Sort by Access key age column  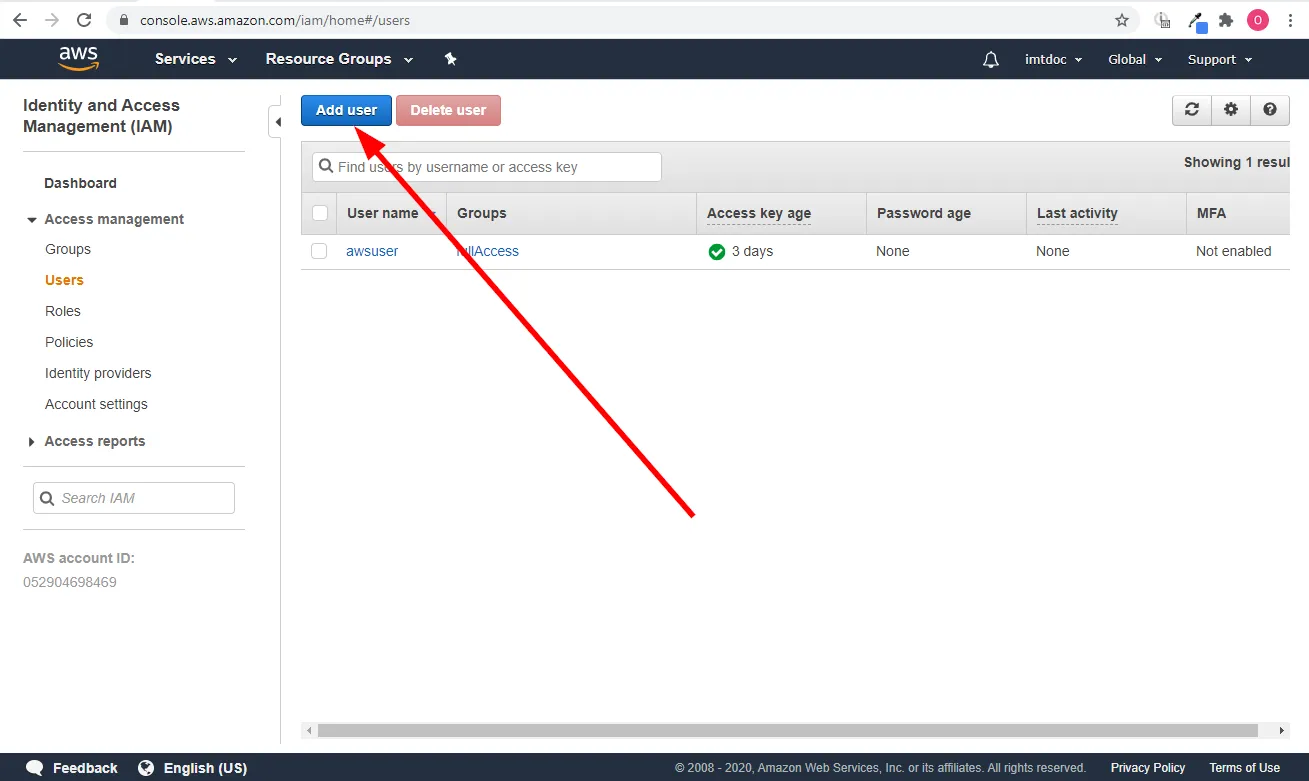tap(759, 213)
